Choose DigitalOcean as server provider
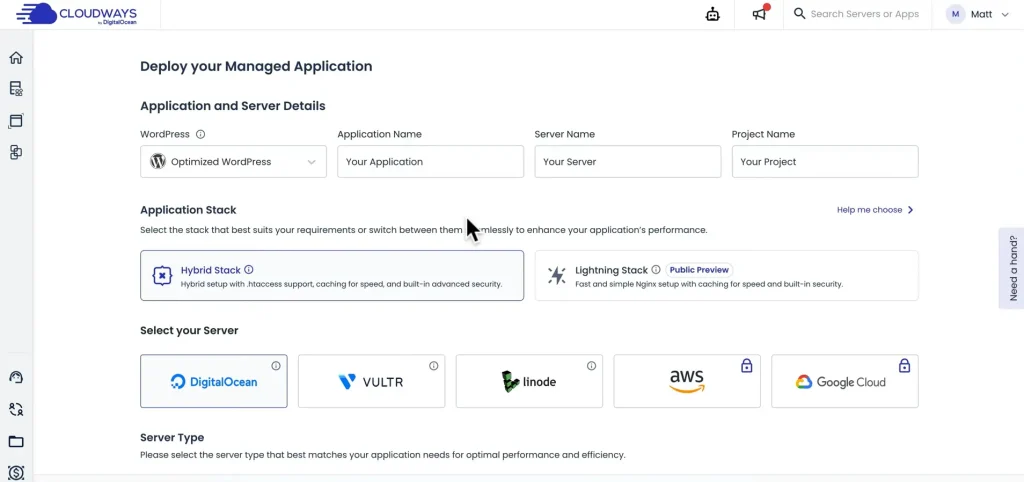Viewport: 1024px width, 482px height. coord(214,381)
